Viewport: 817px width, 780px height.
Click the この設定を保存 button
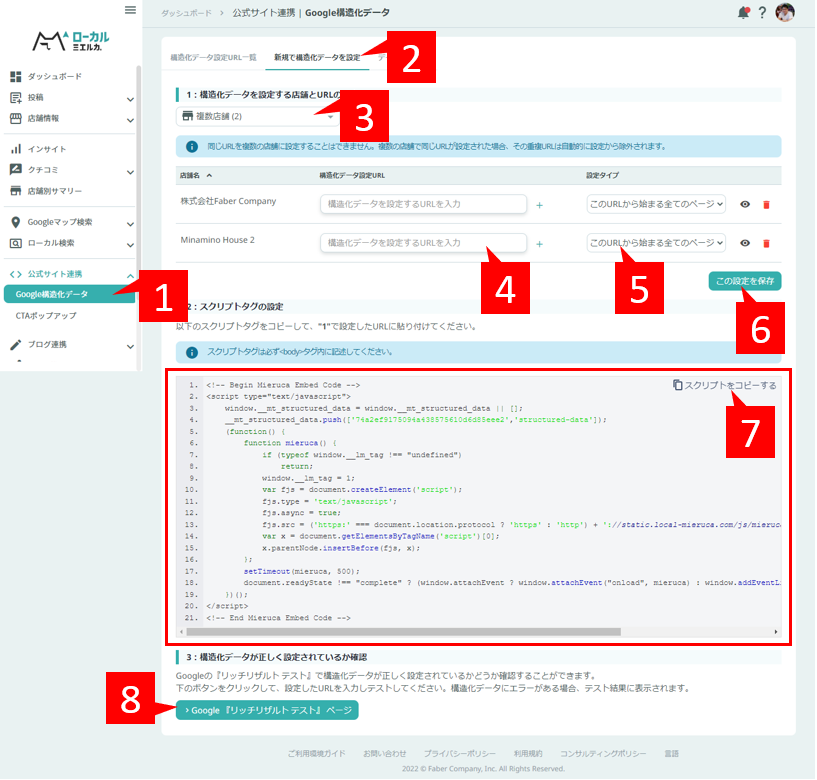coord(745,281)
